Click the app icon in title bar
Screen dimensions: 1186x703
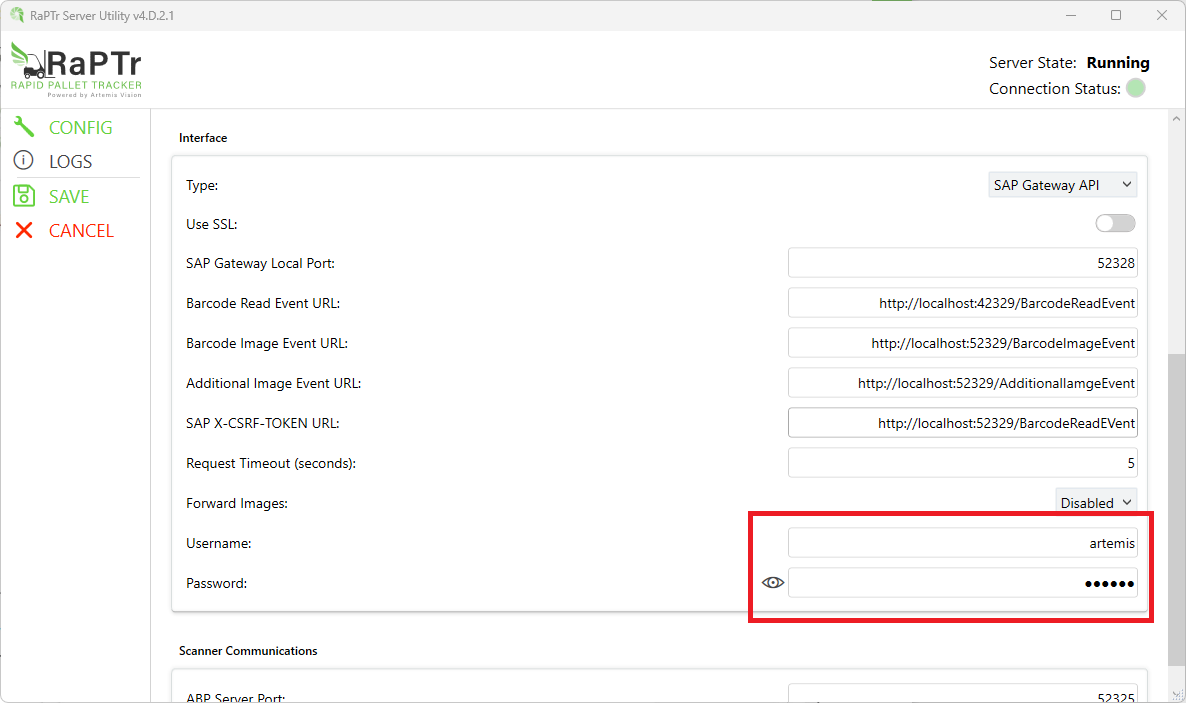(x=17, y=15)
